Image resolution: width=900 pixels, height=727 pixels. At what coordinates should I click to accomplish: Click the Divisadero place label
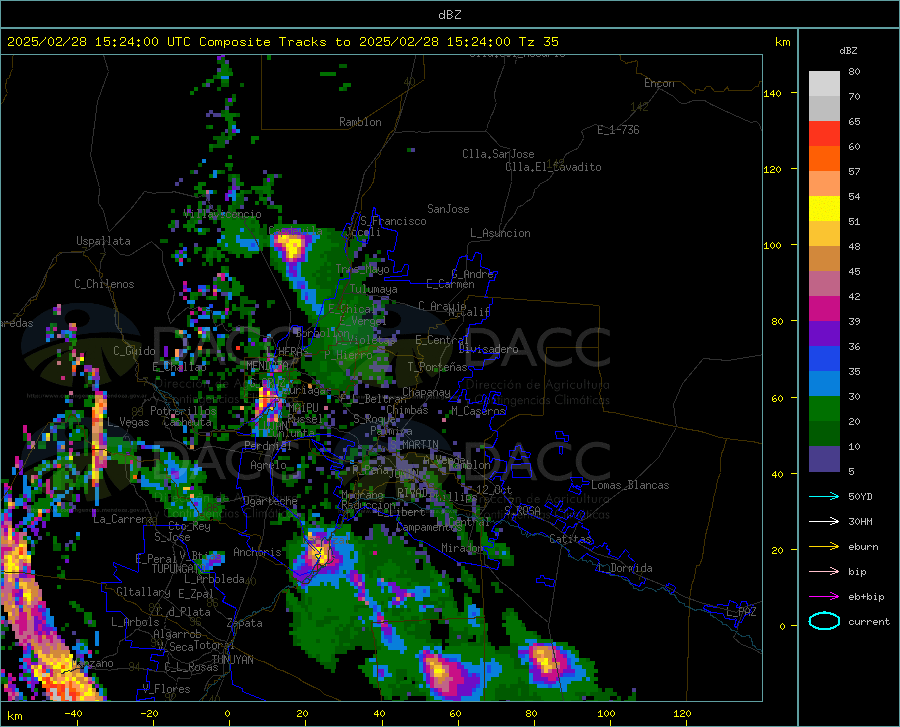488,349
